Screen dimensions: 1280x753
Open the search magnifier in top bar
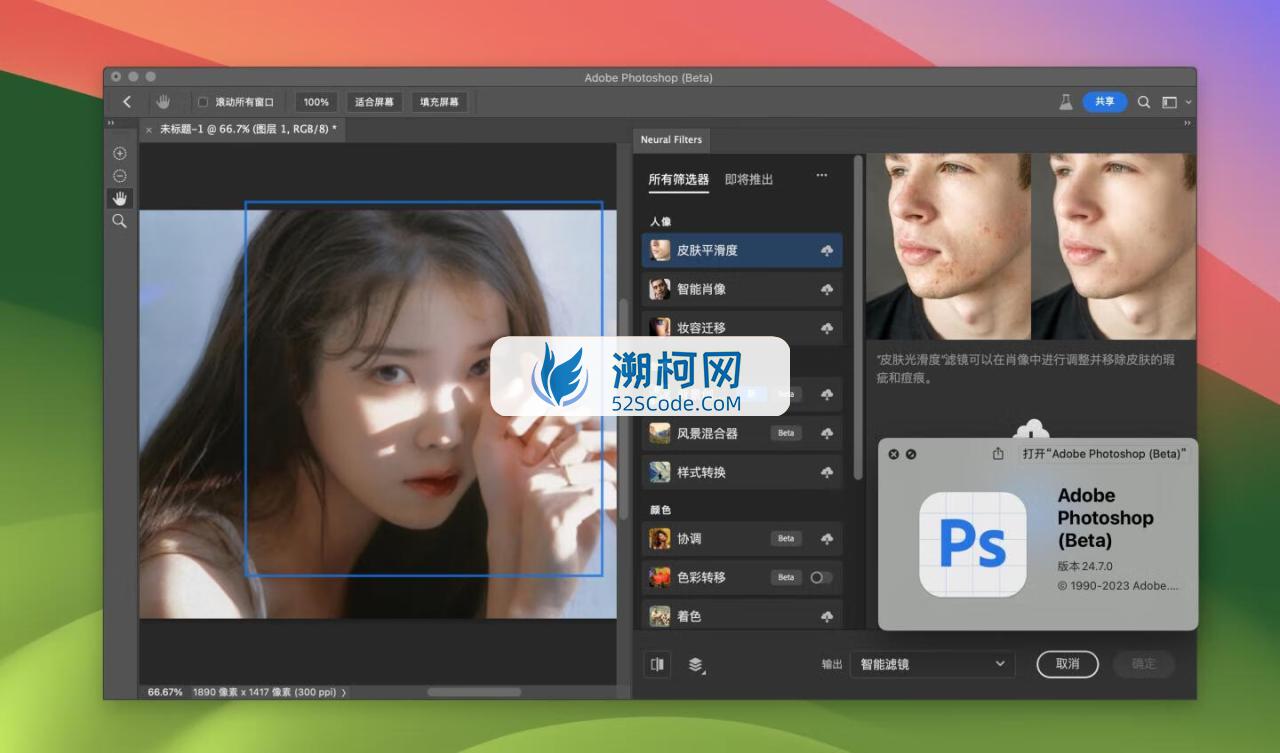[1144, 102]
